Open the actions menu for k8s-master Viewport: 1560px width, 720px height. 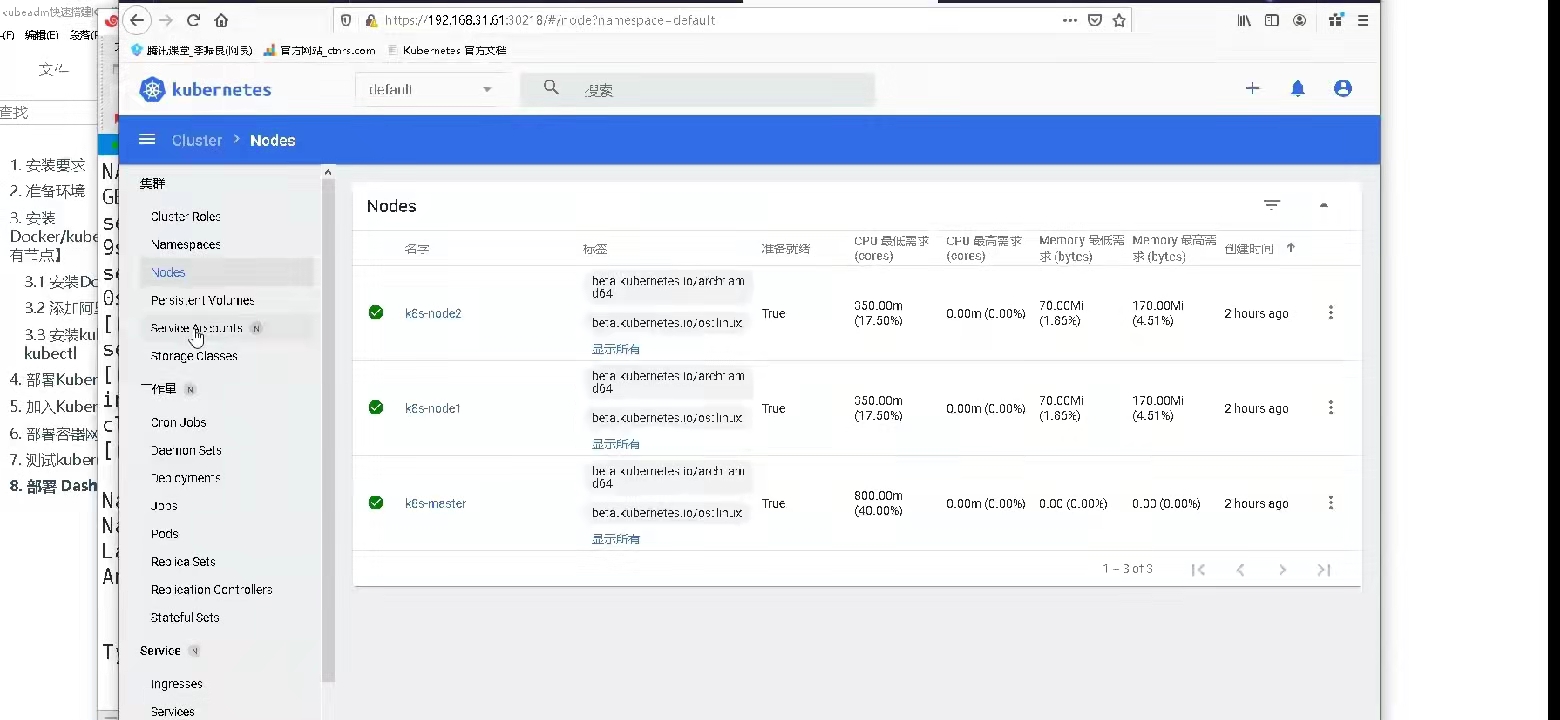pos(1330,503)
